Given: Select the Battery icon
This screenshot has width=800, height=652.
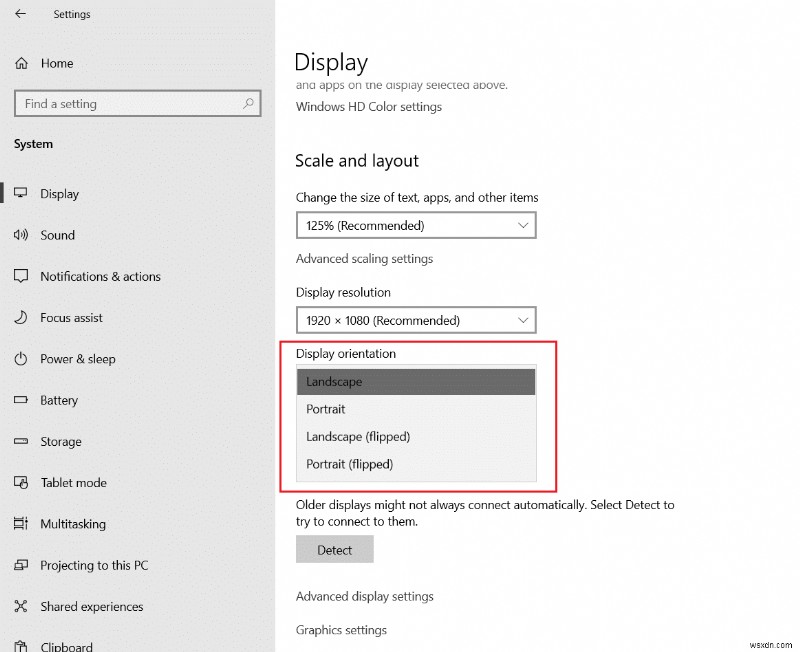Looking at the screenshot, I should [x=22, y=400].
